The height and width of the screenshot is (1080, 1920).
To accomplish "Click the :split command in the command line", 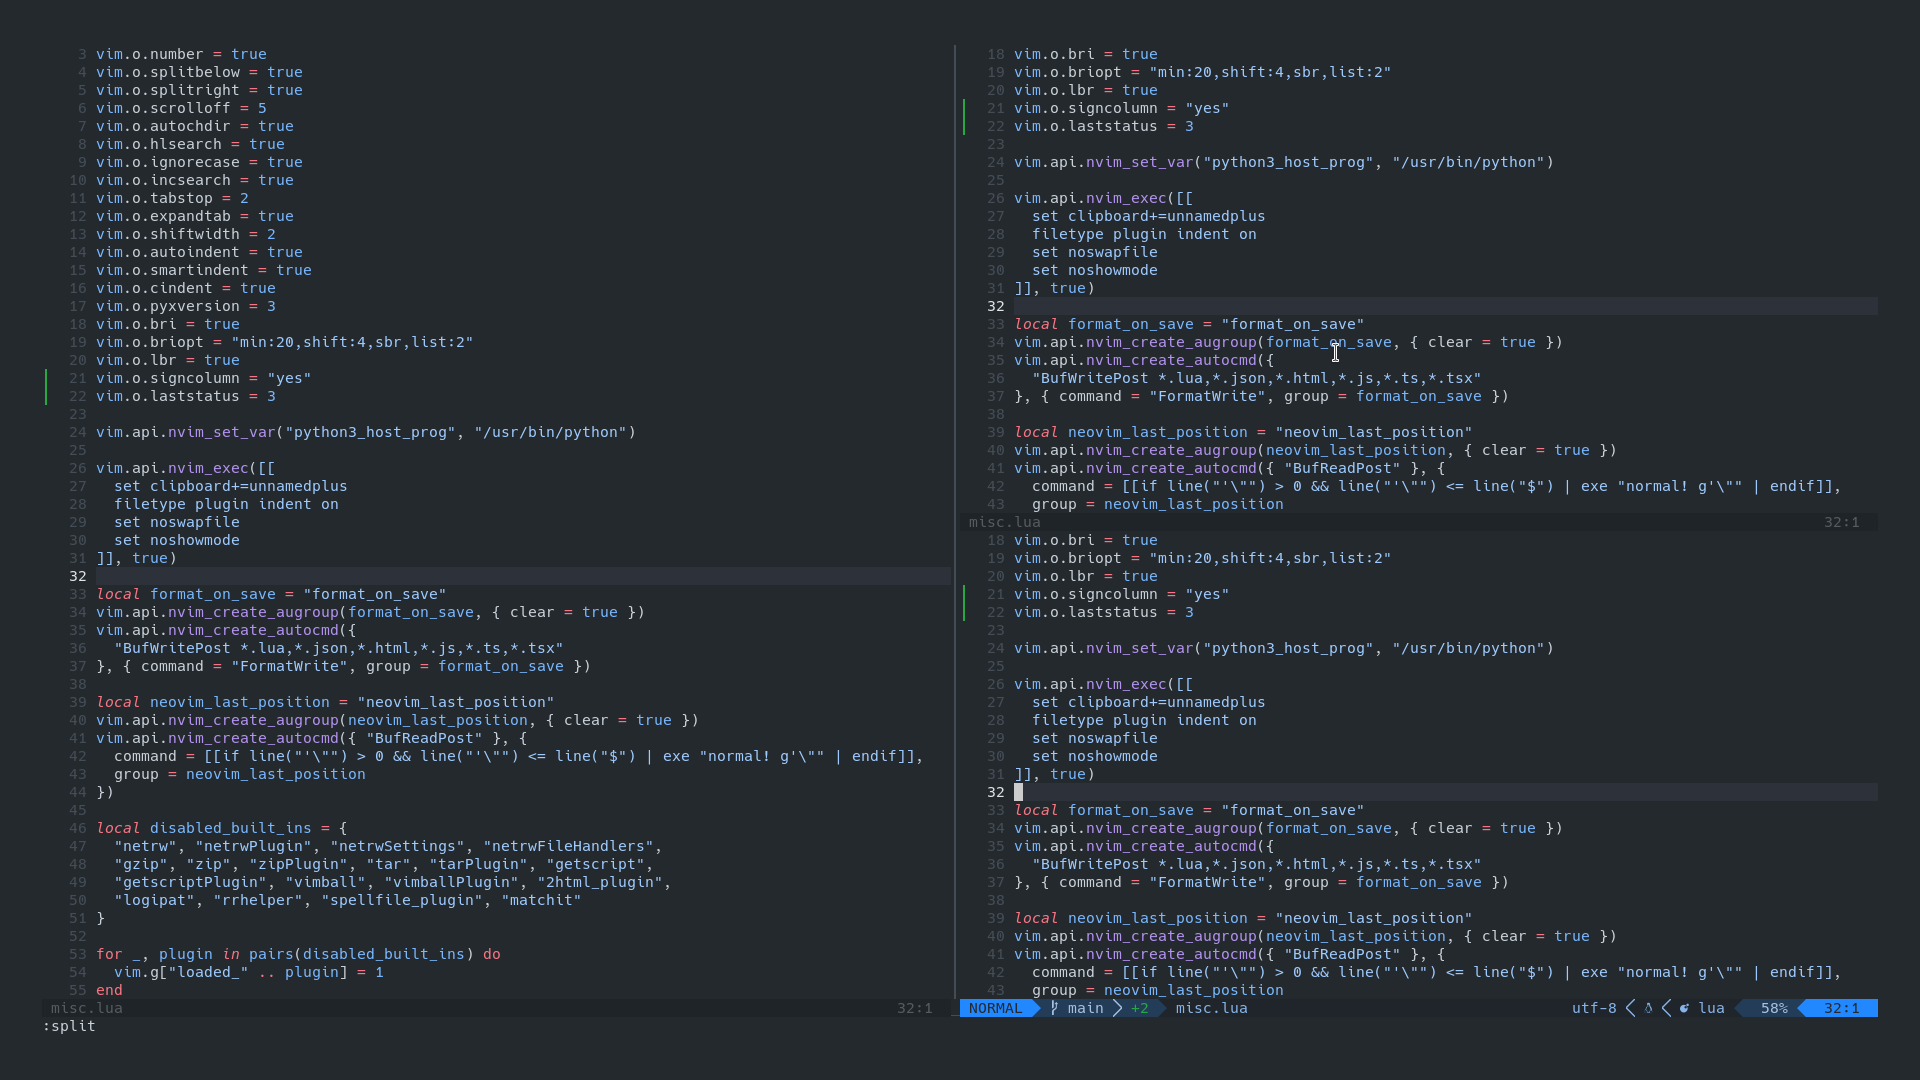I will point(68,1026).
